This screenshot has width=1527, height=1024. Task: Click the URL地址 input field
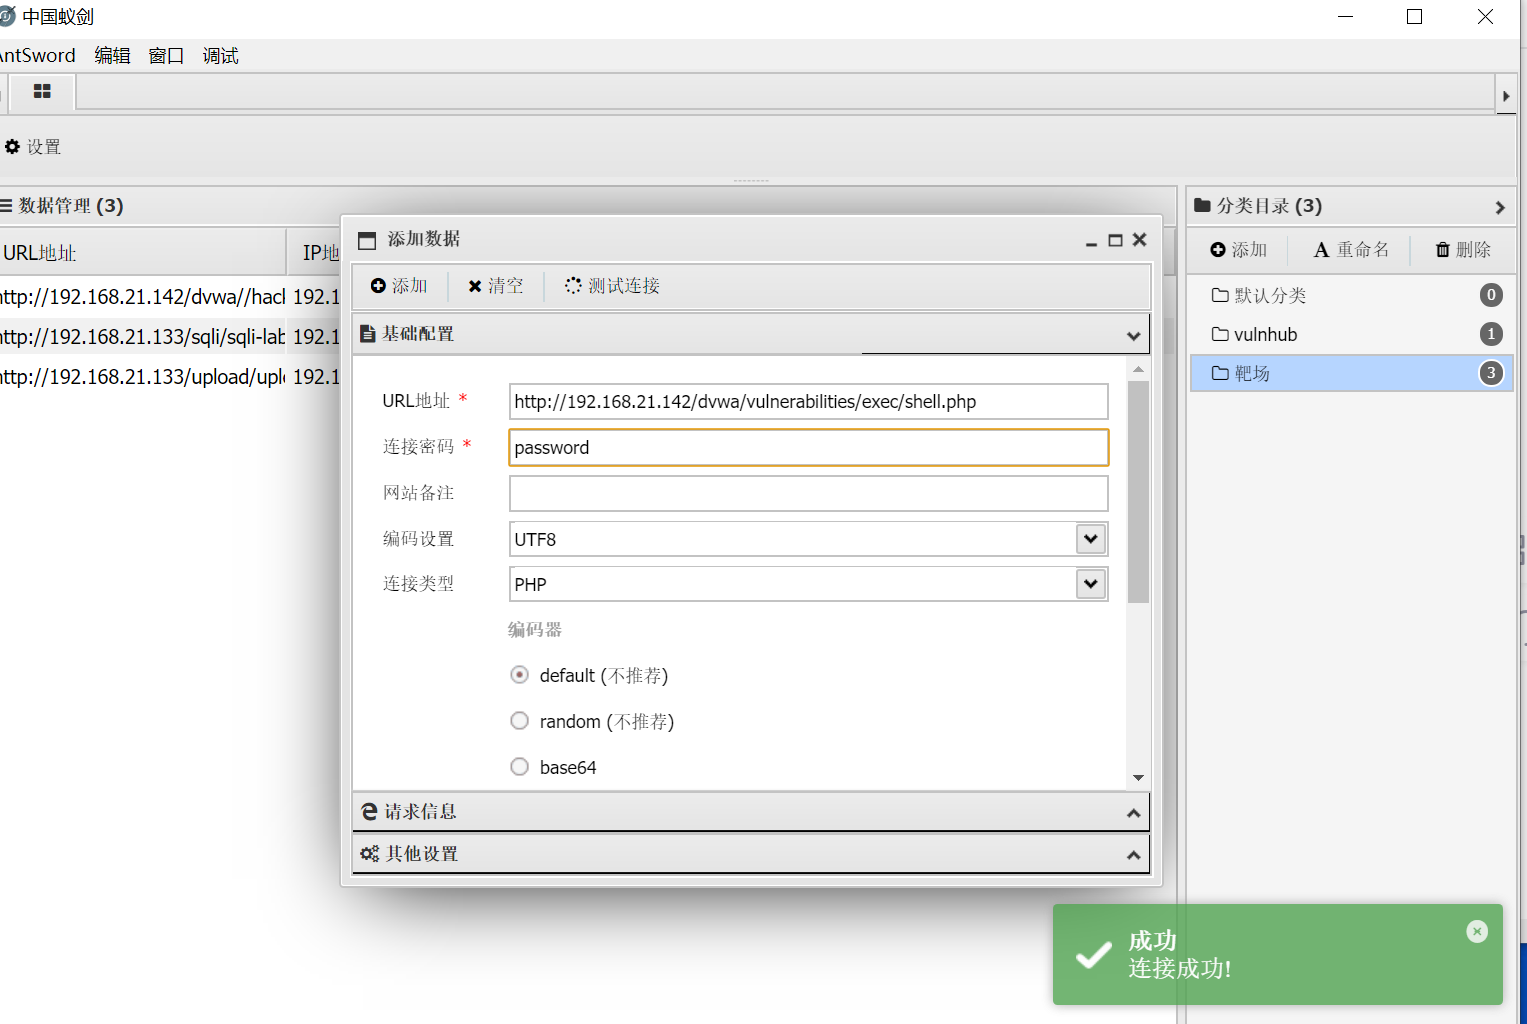point(808,402)
